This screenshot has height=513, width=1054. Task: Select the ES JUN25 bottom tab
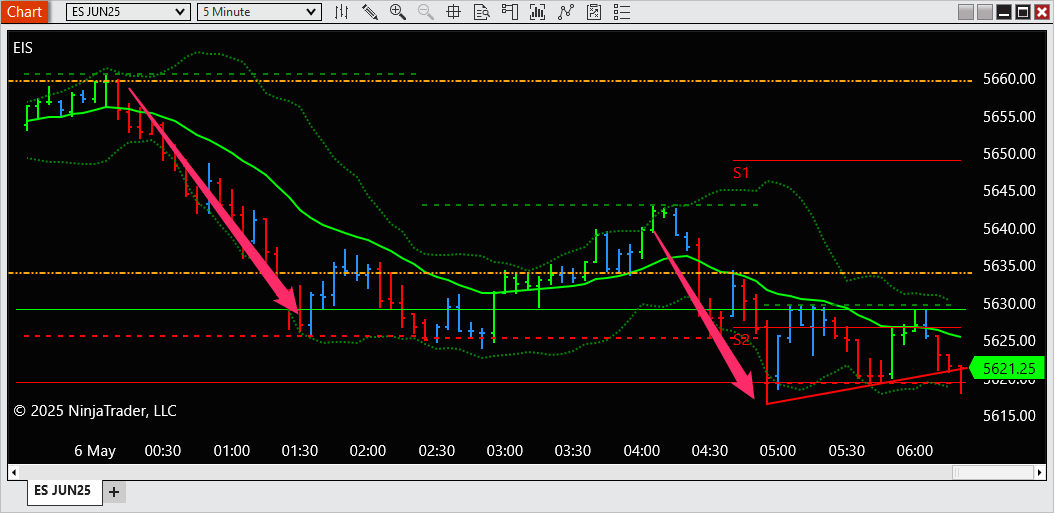pyautogui.click(x=63, y=491)
